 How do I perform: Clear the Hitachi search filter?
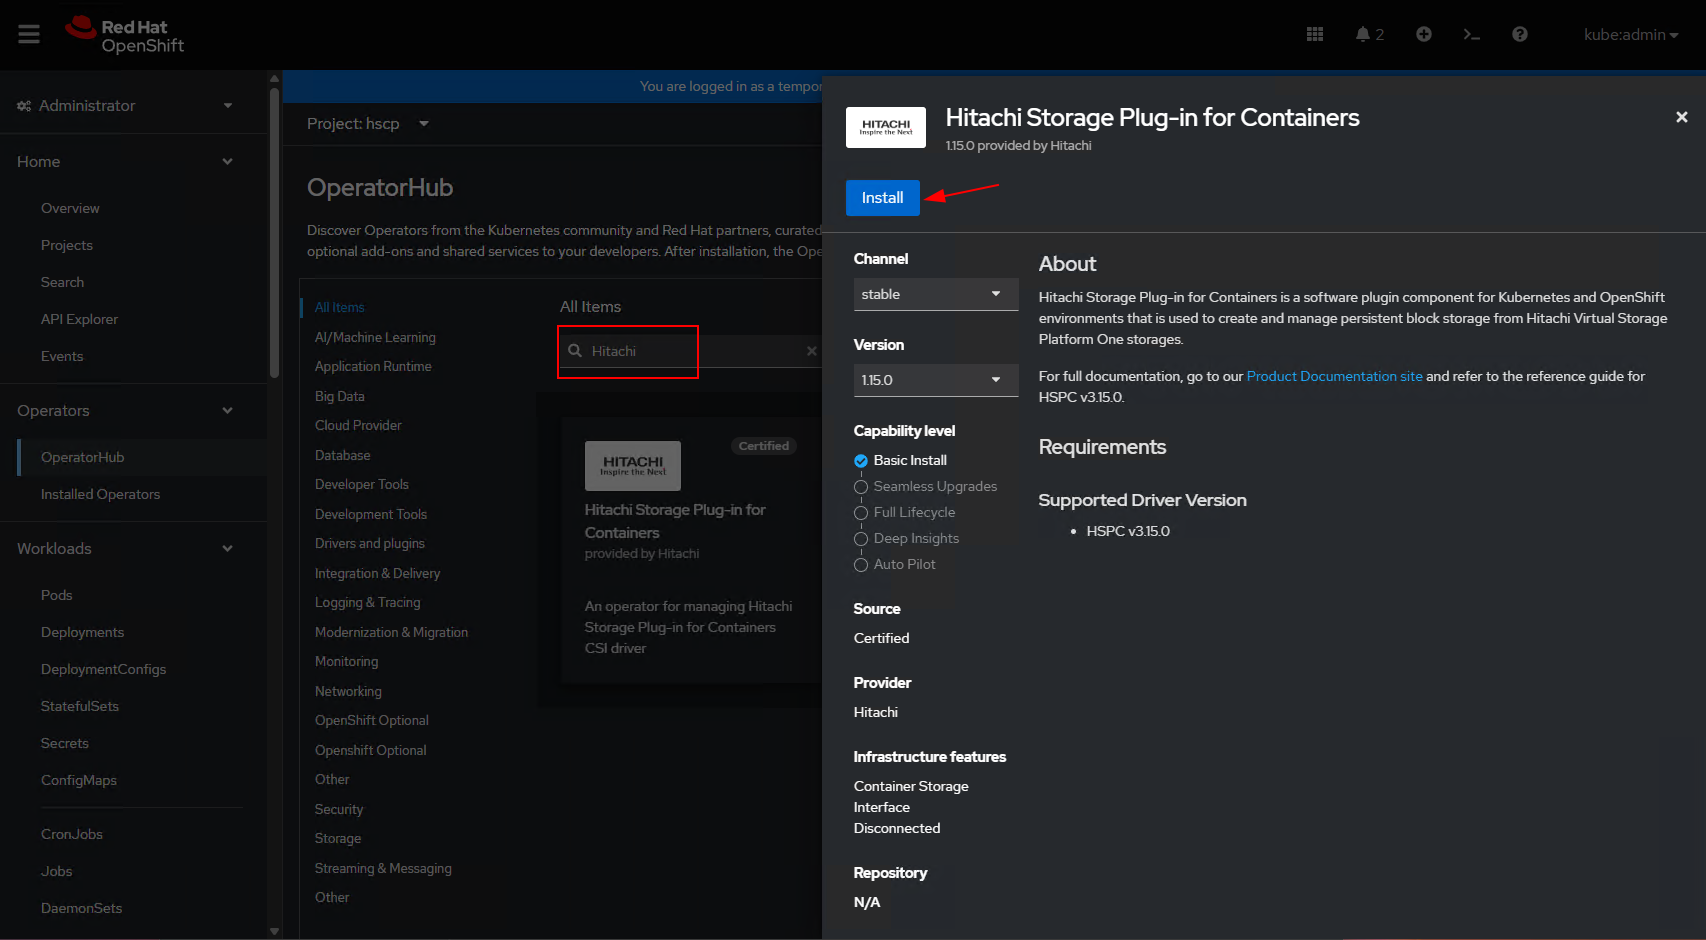(x=811, y=351)
